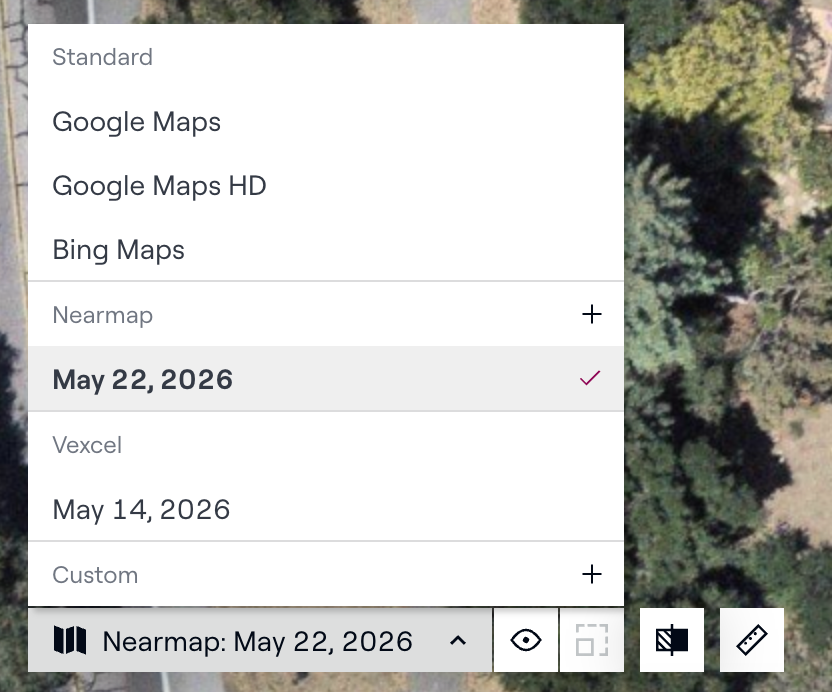Click the folded map icon in selector
This screenshot has height=692, width=832.
[x=70, y=640]
